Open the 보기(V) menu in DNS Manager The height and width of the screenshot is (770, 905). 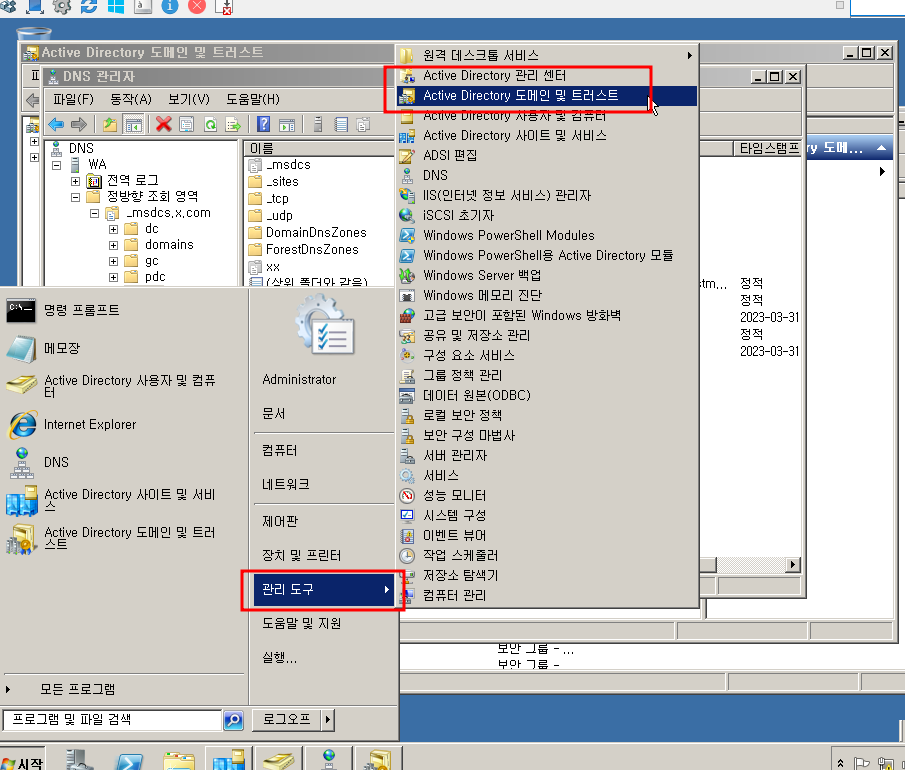tap(189, 99)
